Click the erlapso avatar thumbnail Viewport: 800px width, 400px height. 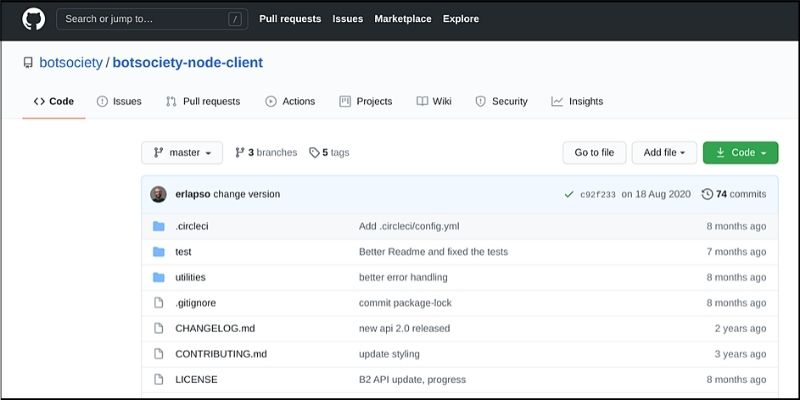pos(158,194)
